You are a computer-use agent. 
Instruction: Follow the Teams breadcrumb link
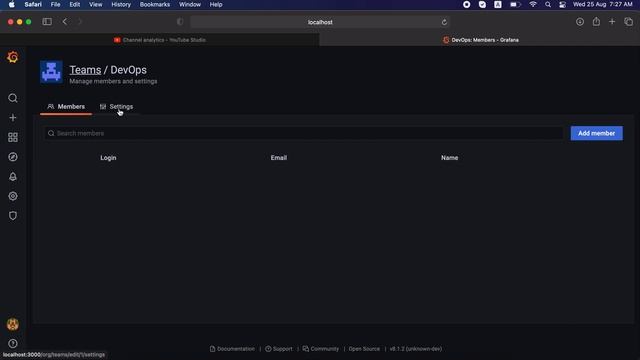pos(85,70)
